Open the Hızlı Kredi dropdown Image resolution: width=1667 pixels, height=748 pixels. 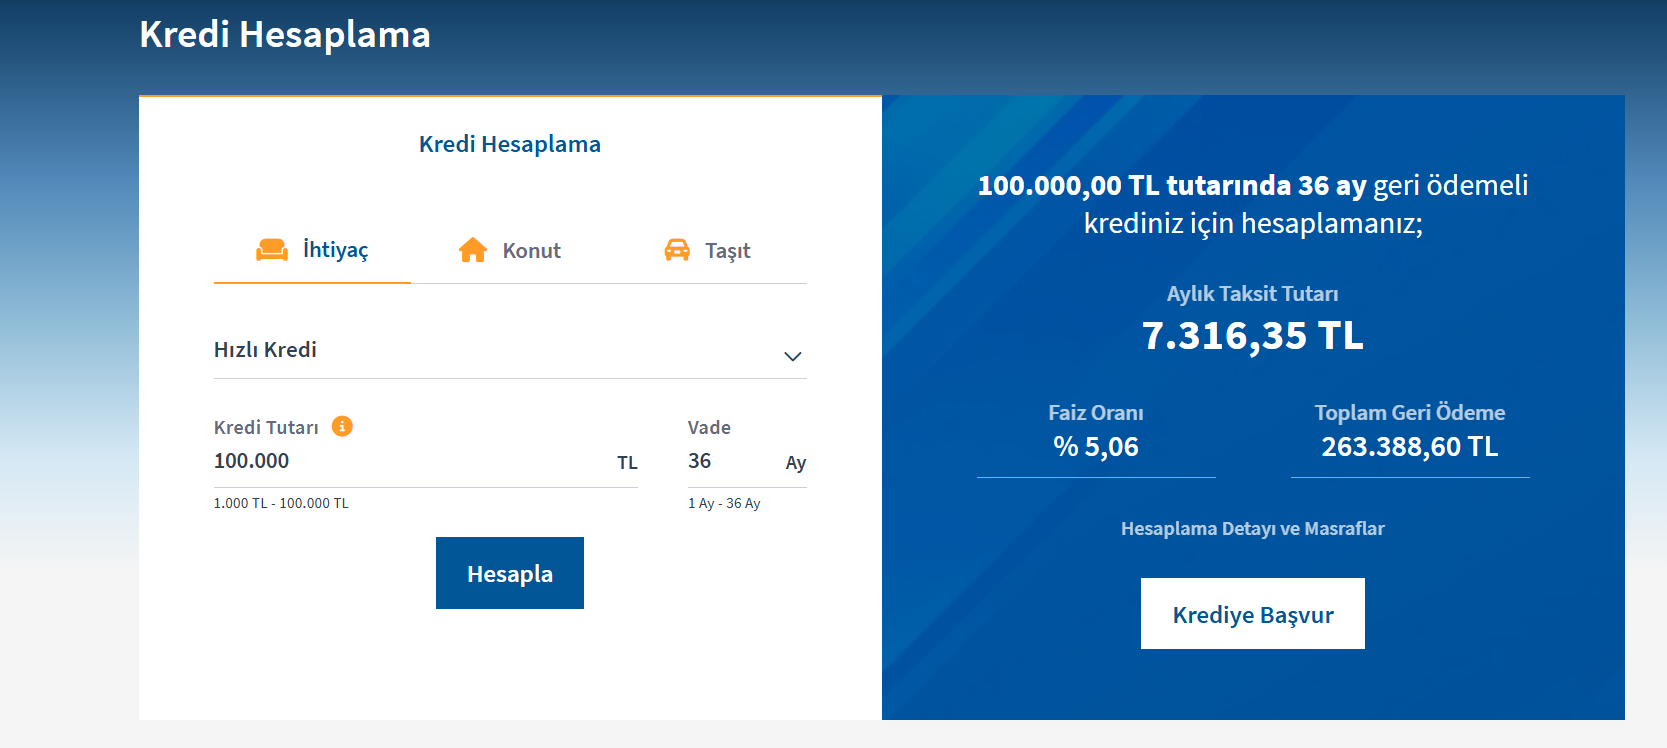[x=500, y=350]
